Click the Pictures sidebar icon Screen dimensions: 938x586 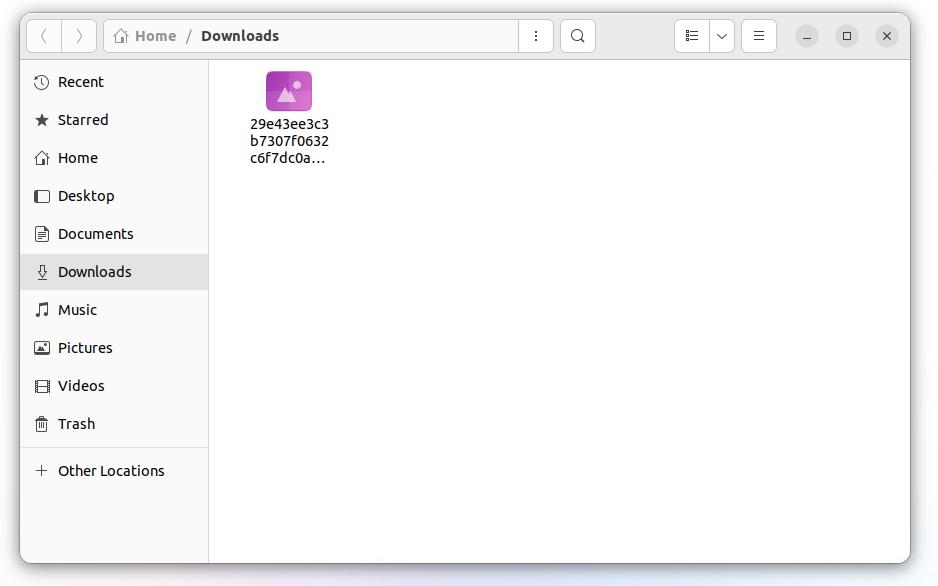coord(42,348)
